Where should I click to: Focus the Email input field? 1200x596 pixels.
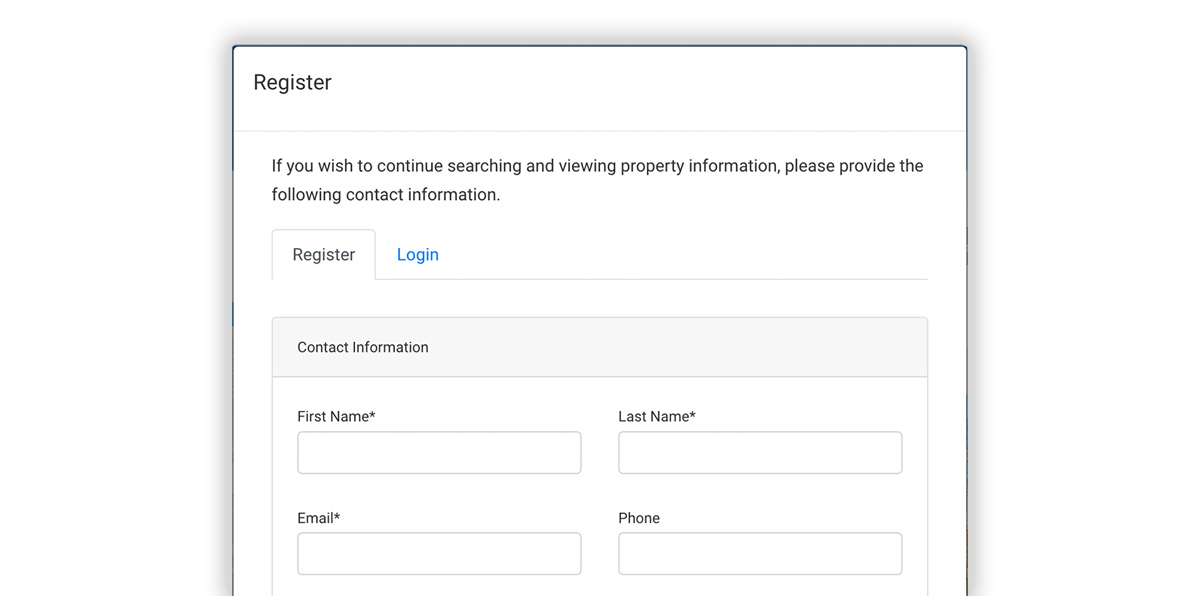(x=439, y=554)
